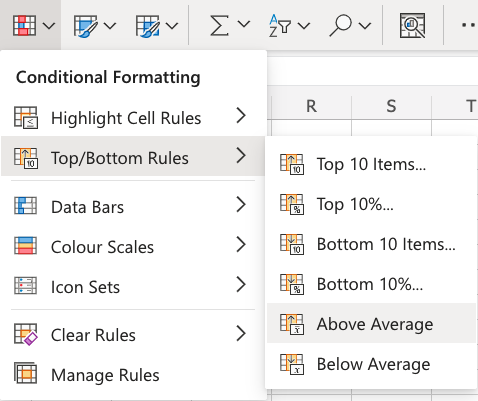Expand the Find & Select dropdown arrow
478x401 pixels.
point(365,25)
